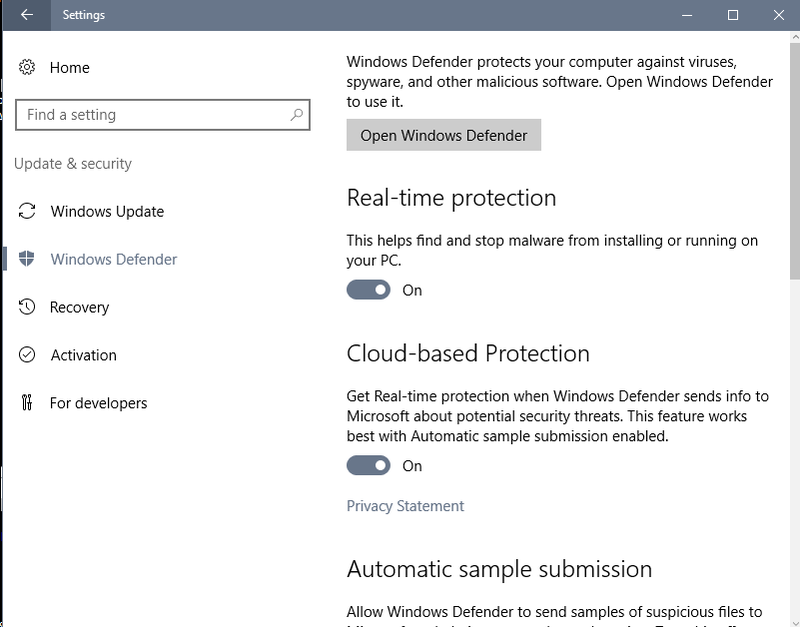This screenshot has height=627, width=800.
Task: Click the Recovery clock icon
Action: click(x=27, y=307)
